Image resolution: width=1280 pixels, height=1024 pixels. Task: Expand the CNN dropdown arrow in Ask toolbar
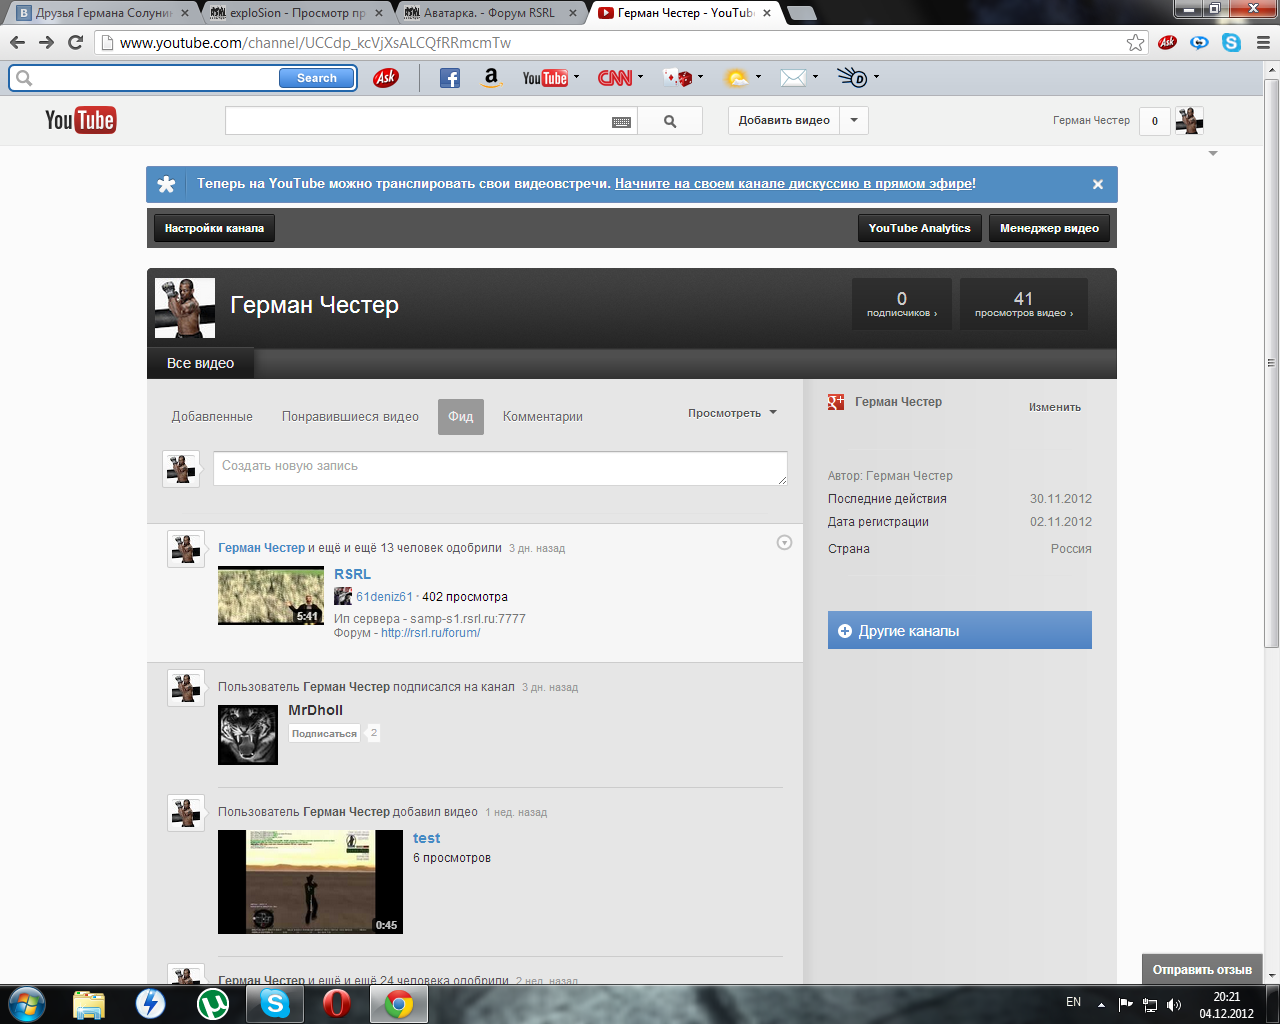coord(640,77)
